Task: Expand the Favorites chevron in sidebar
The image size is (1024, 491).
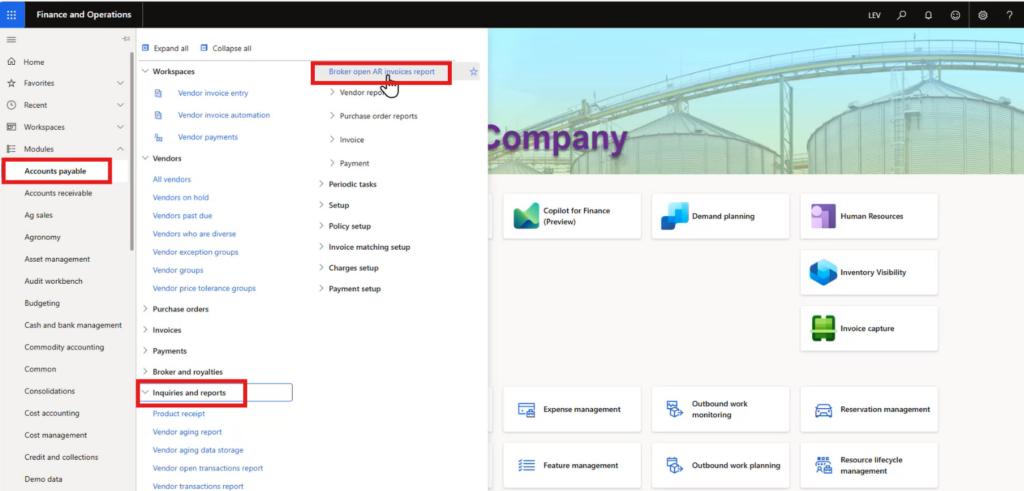Action: coord(120,83)
